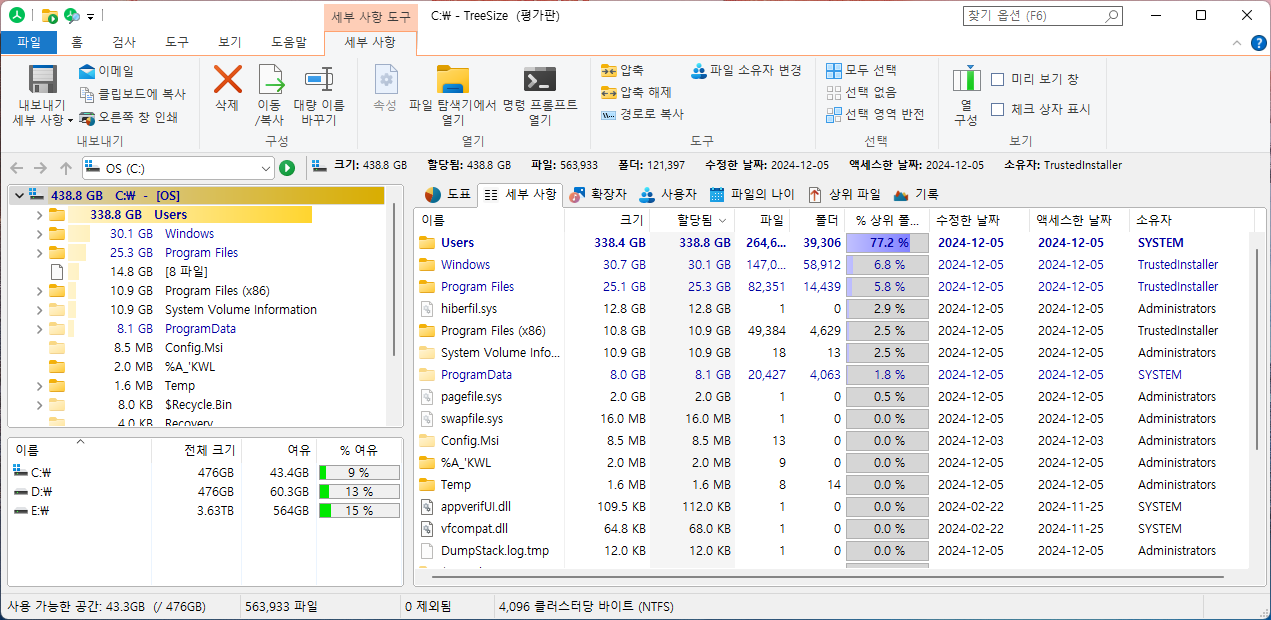Expand Program Files node in tree
Image resolution: width=1271 pixels, height=620 pixels.
coord(39,253)
